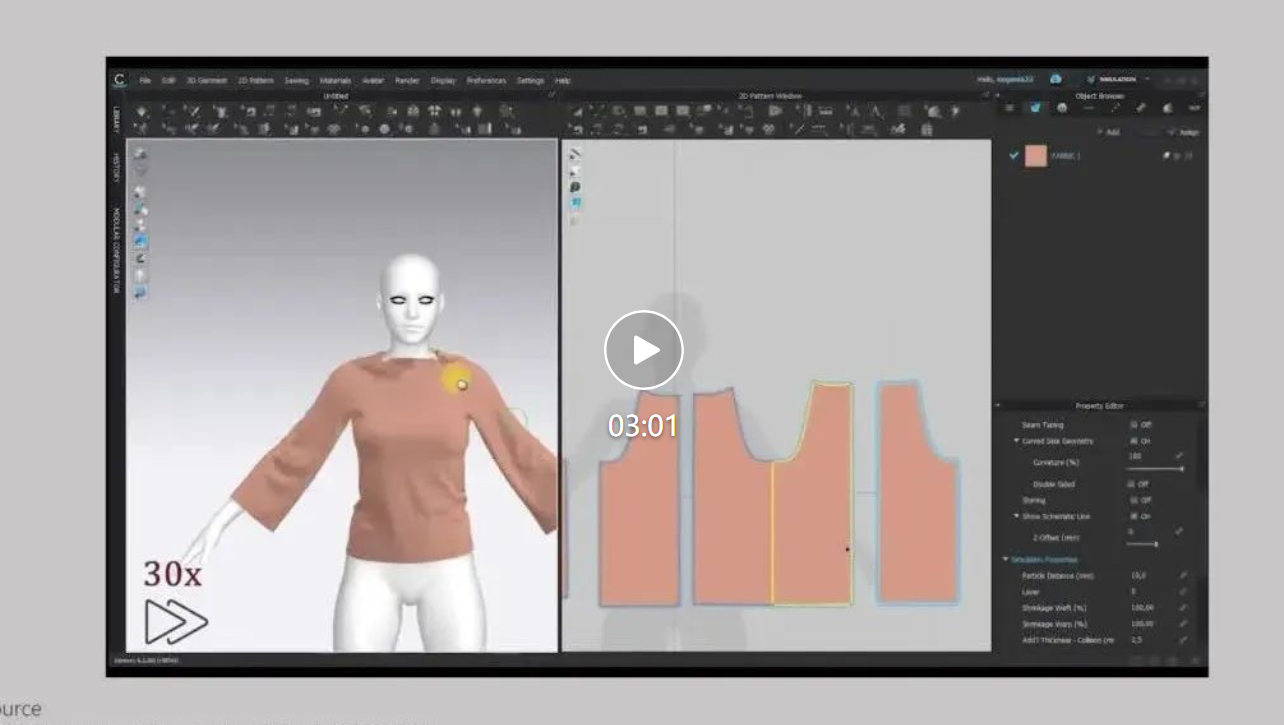The width and height of the screenshot is (1284, 725).
Task: Adjust the Z-Offset (mm) slider
Action: pyautogui.click(x=1143, y=544)
